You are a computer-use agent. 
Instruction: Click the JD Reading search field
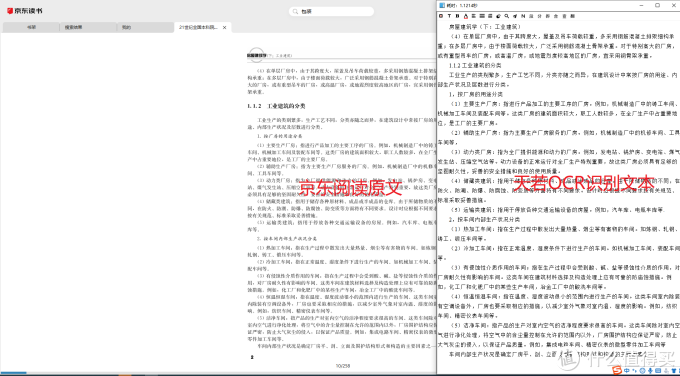pos(331,12)
